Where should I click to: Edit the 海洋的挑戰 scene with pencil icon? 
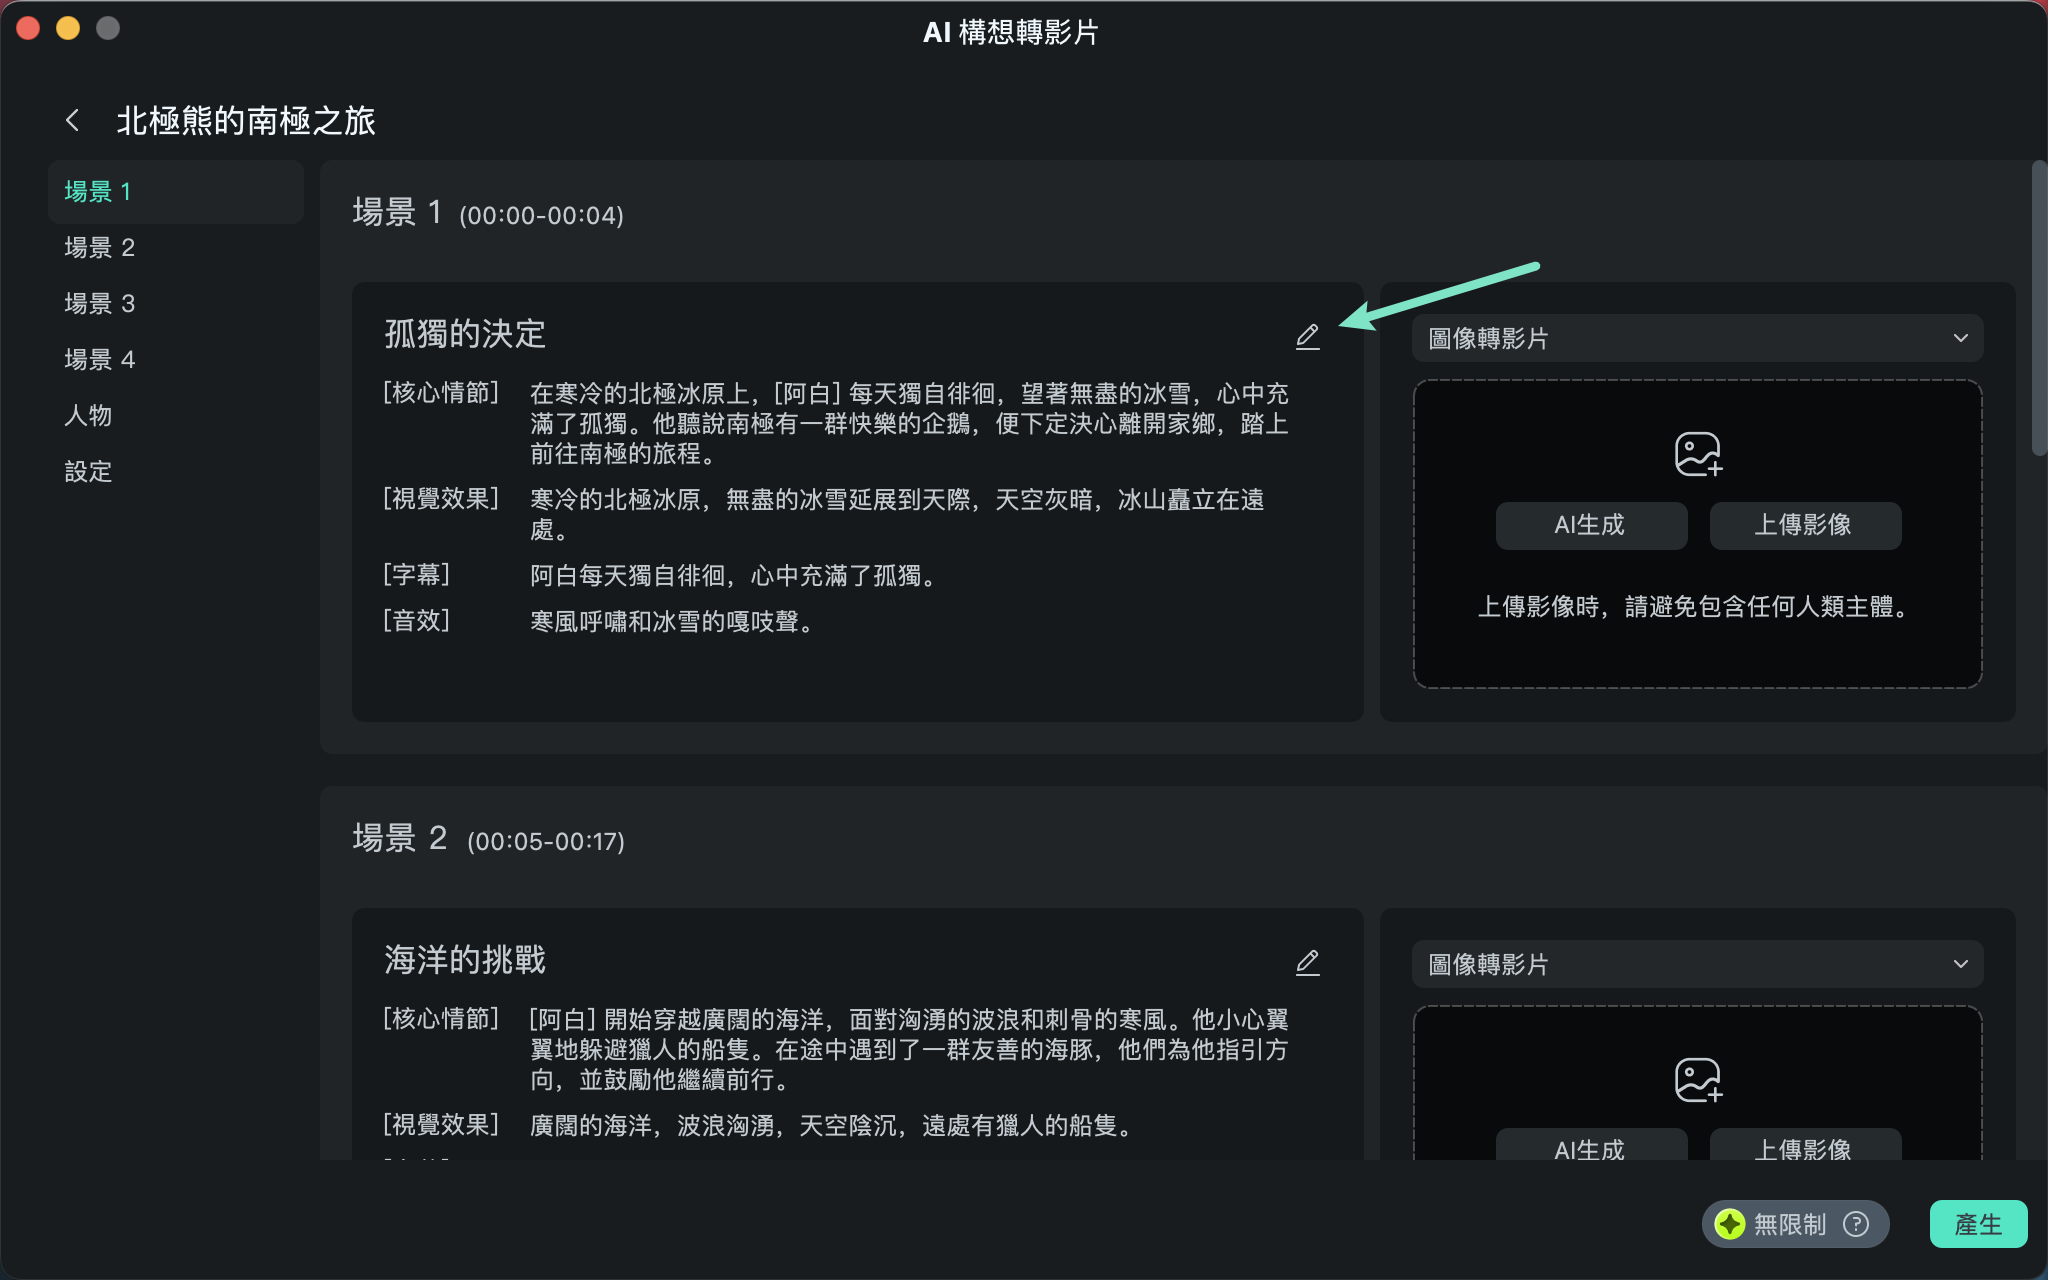tap(1308, 963)
